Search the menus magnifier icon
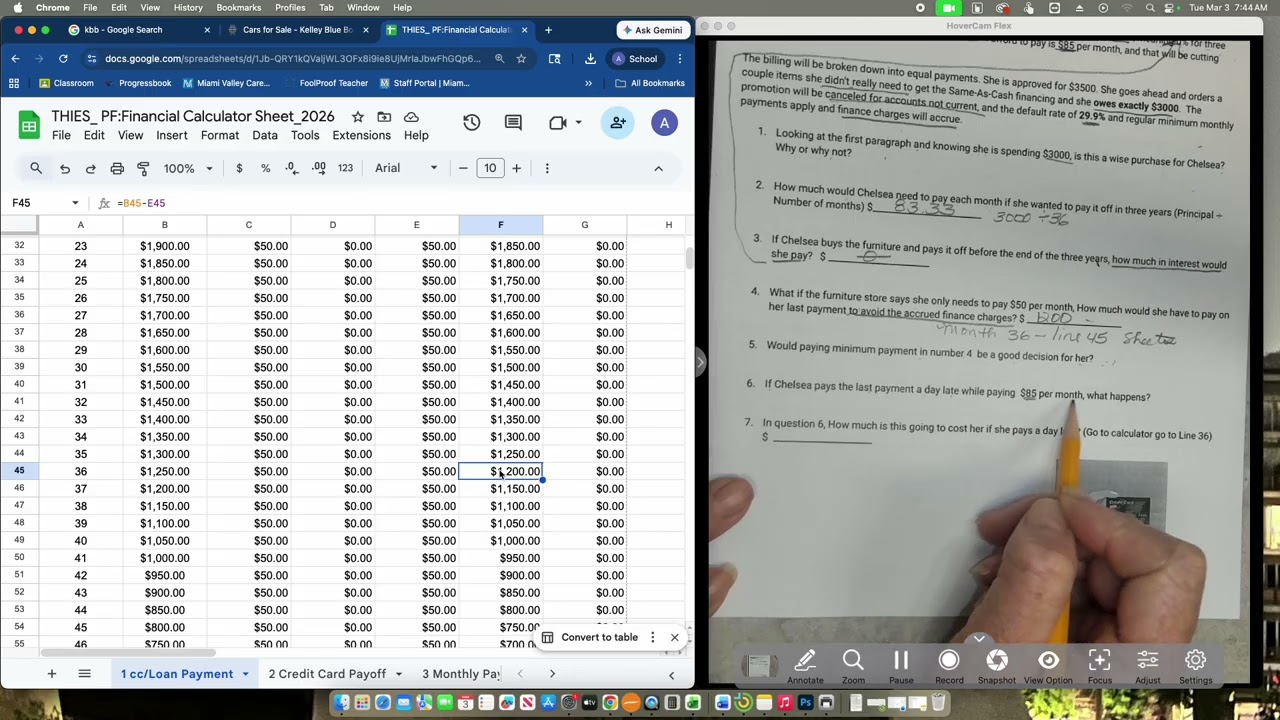Image resolution: width=1280 pixels, height=720 pixels. (36, 168)
